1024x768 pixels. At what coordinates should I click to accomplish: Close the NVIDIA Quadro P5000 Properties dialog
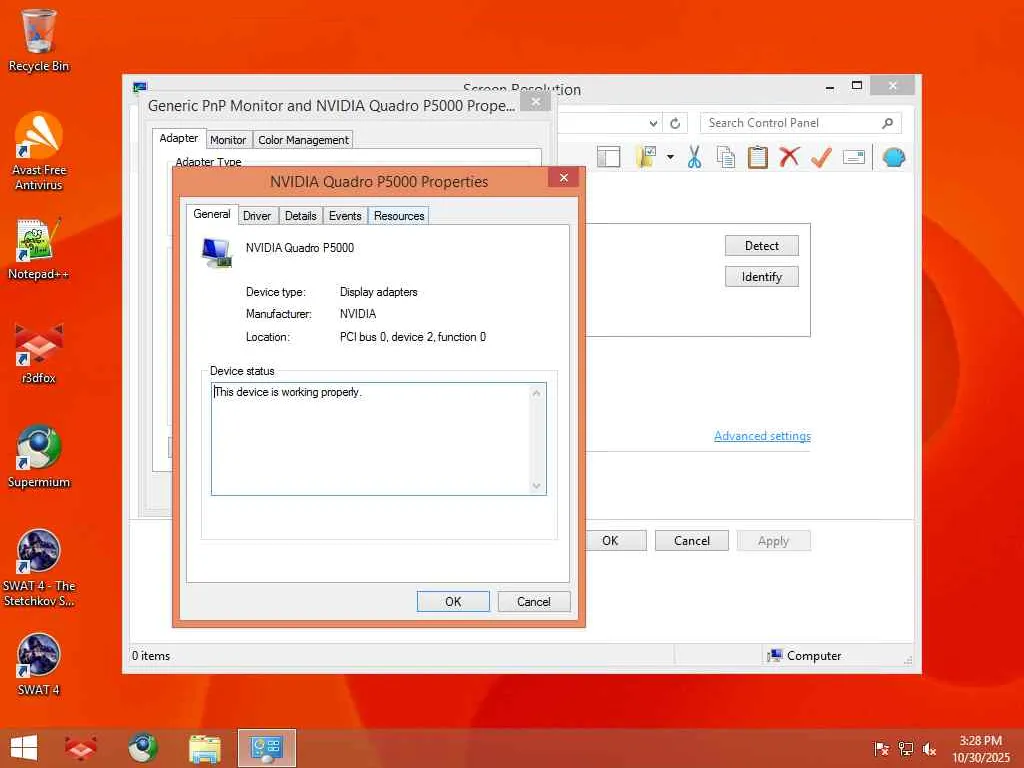click(564, 178)
